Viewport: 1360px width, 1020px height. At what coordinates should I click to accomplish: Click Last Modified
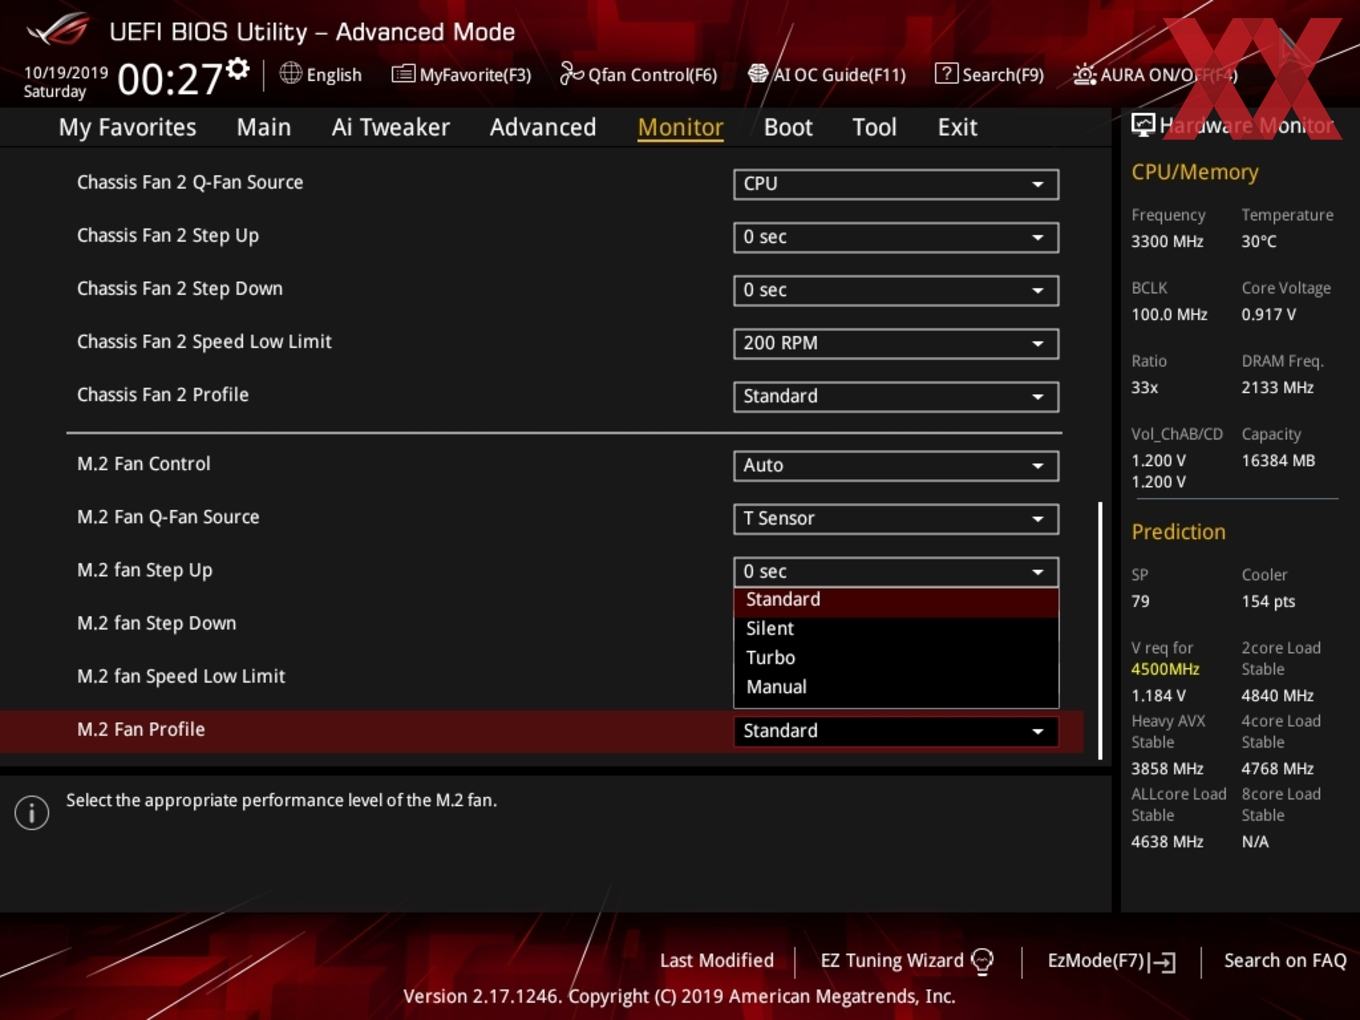pyautogui.click(x=717, y=961)
